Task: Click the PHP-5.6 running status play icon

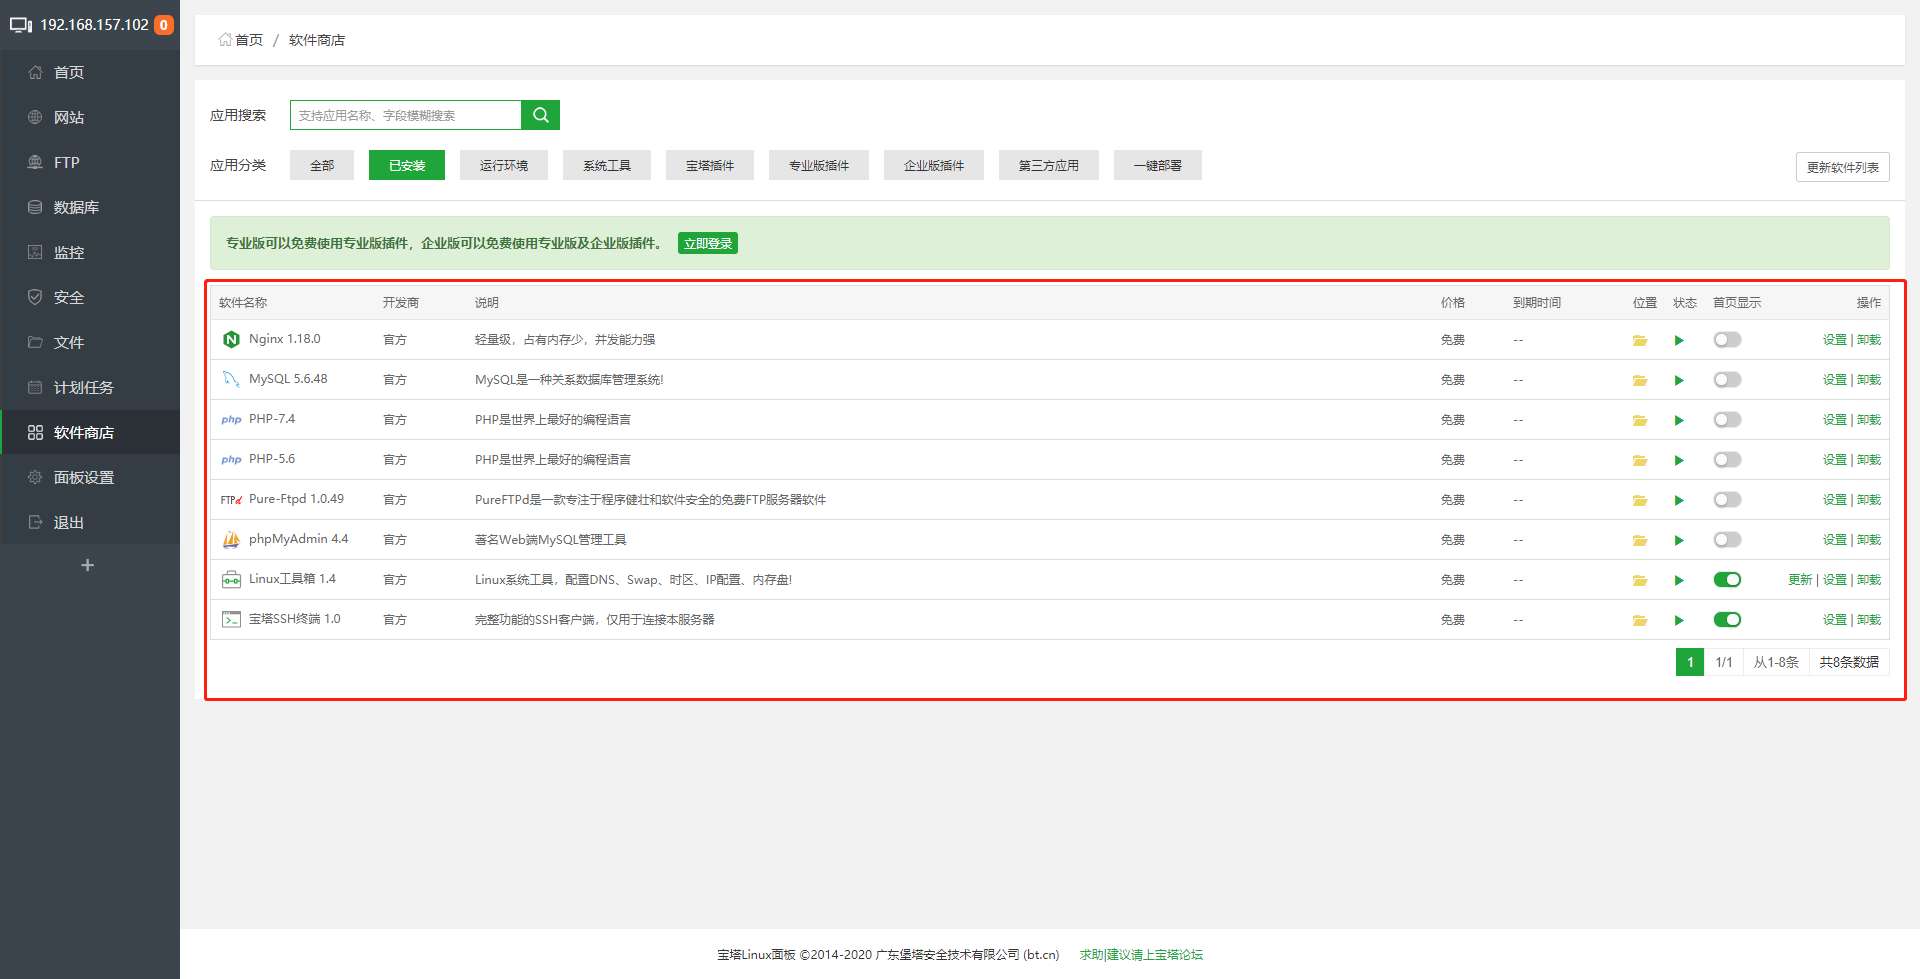Action: [1679, 460]
